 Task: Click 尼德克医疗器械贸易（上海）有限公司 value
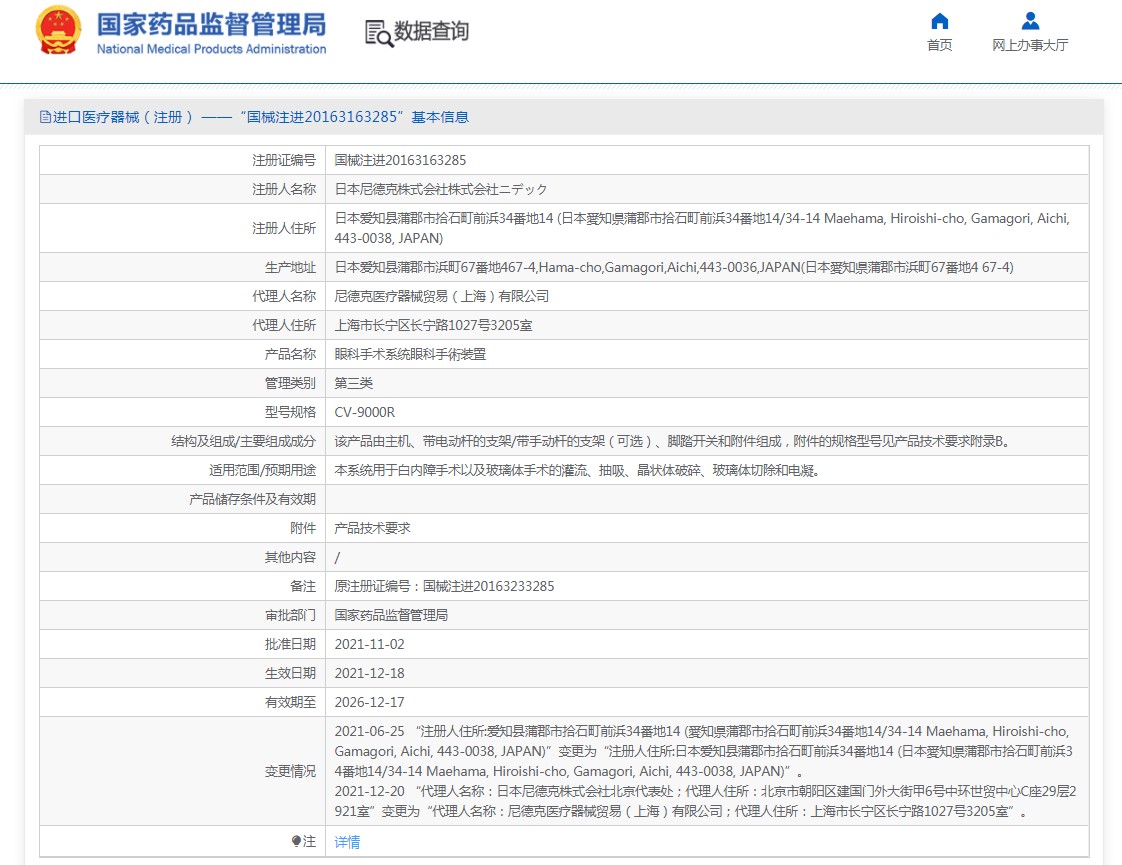tap(442, 296)
